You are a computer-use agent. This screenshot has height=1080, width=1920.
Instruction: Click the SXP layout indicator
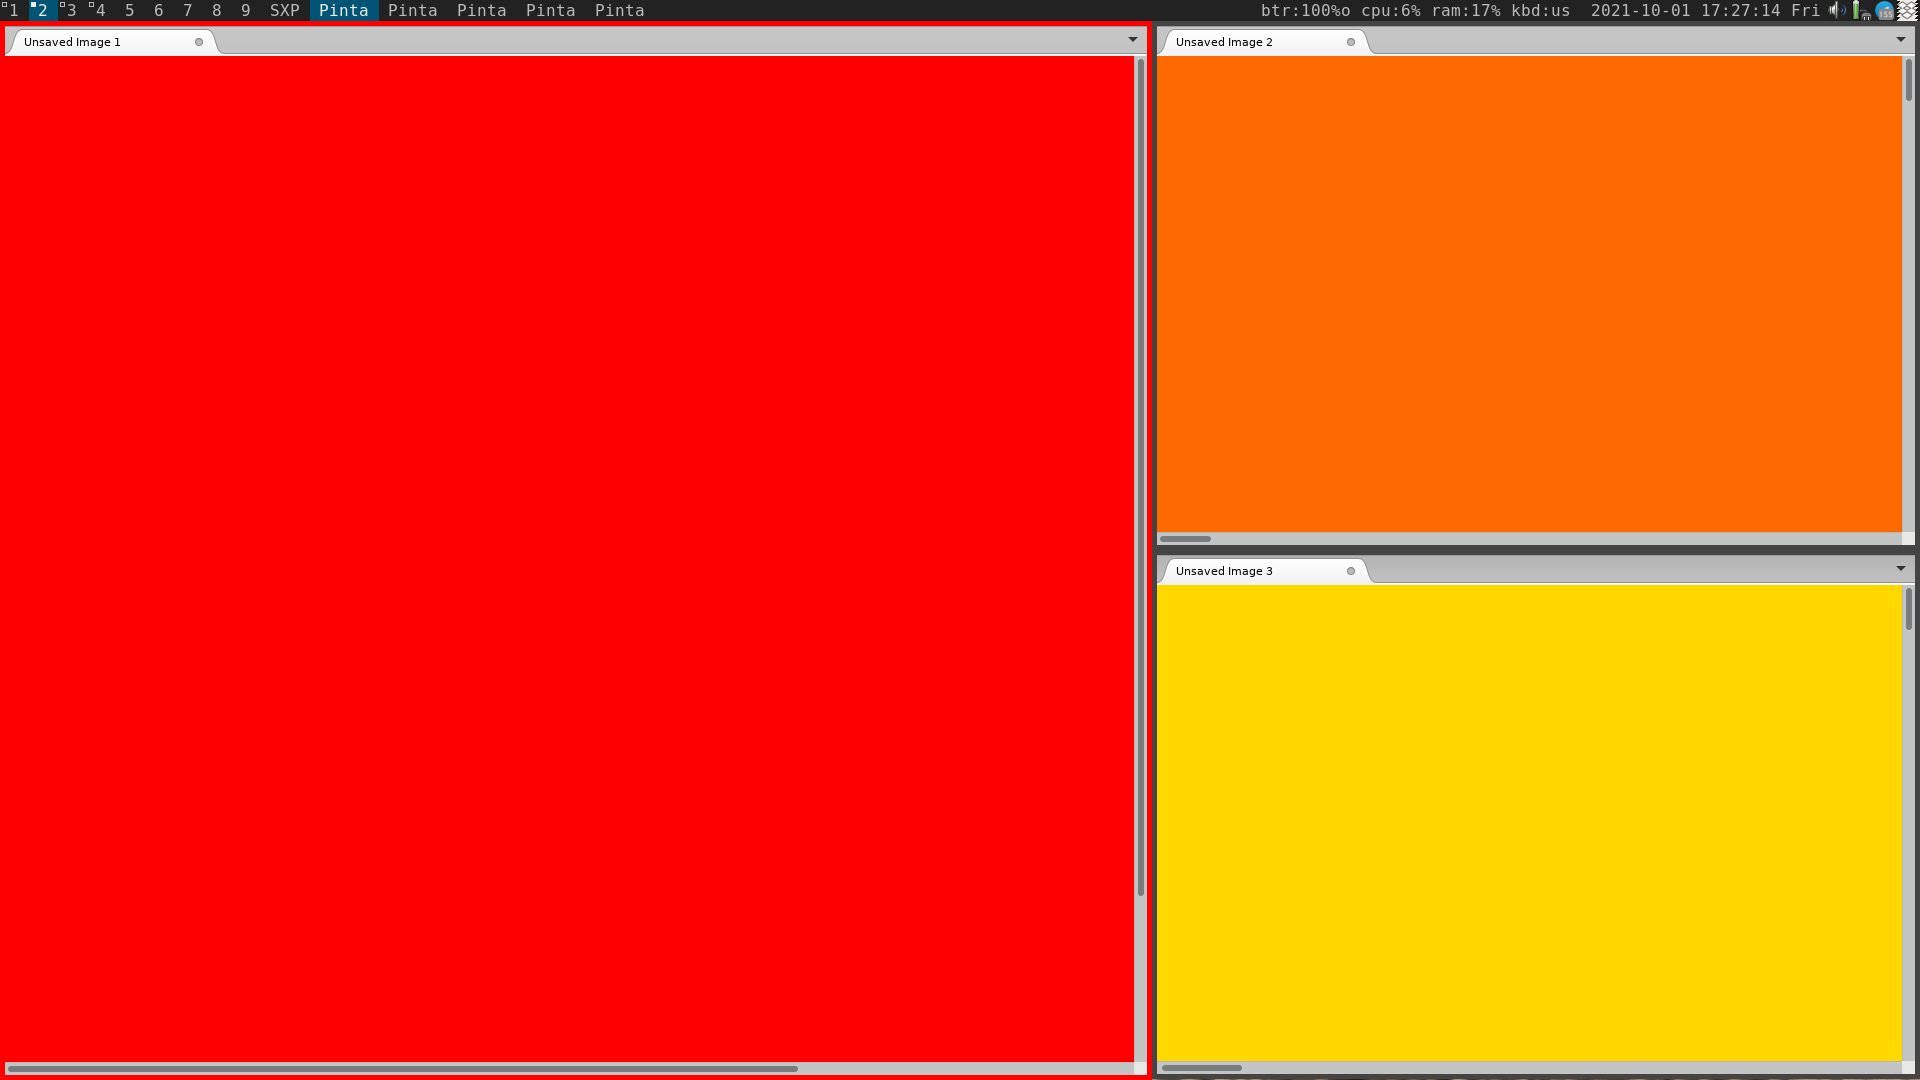click(285, 10)
